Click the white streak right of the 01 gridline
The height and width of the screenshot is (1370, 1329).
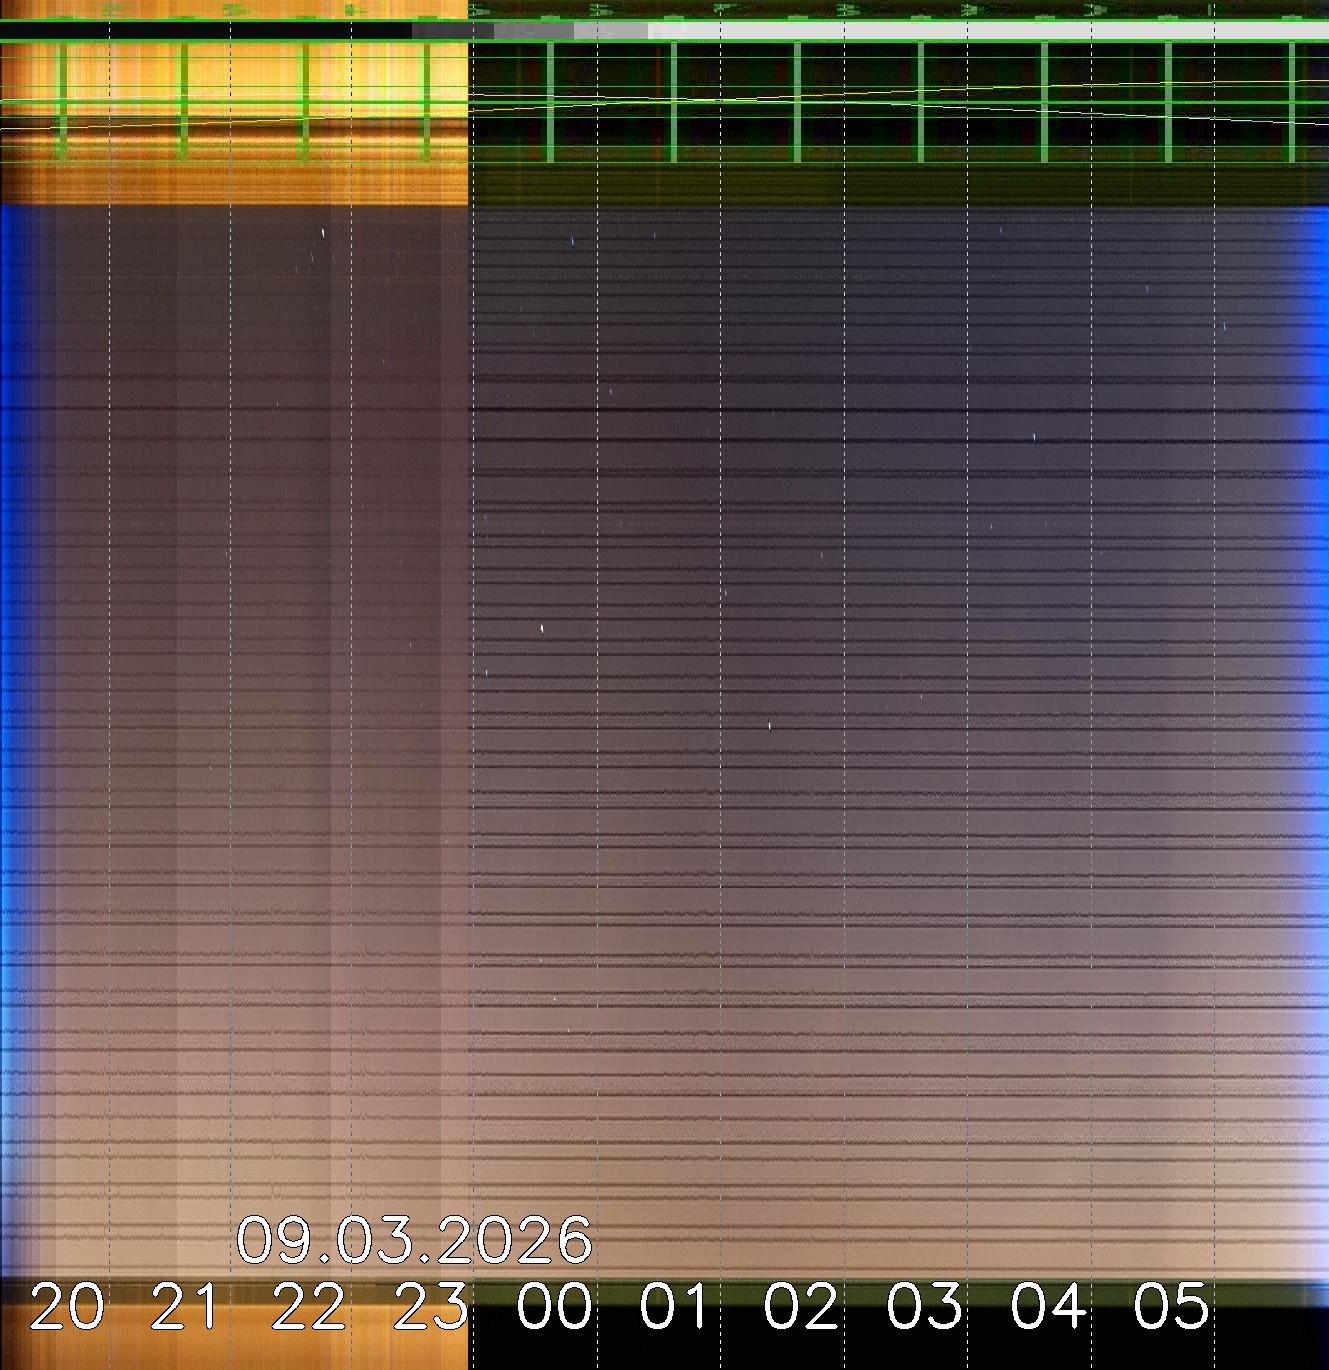point(769,726)
